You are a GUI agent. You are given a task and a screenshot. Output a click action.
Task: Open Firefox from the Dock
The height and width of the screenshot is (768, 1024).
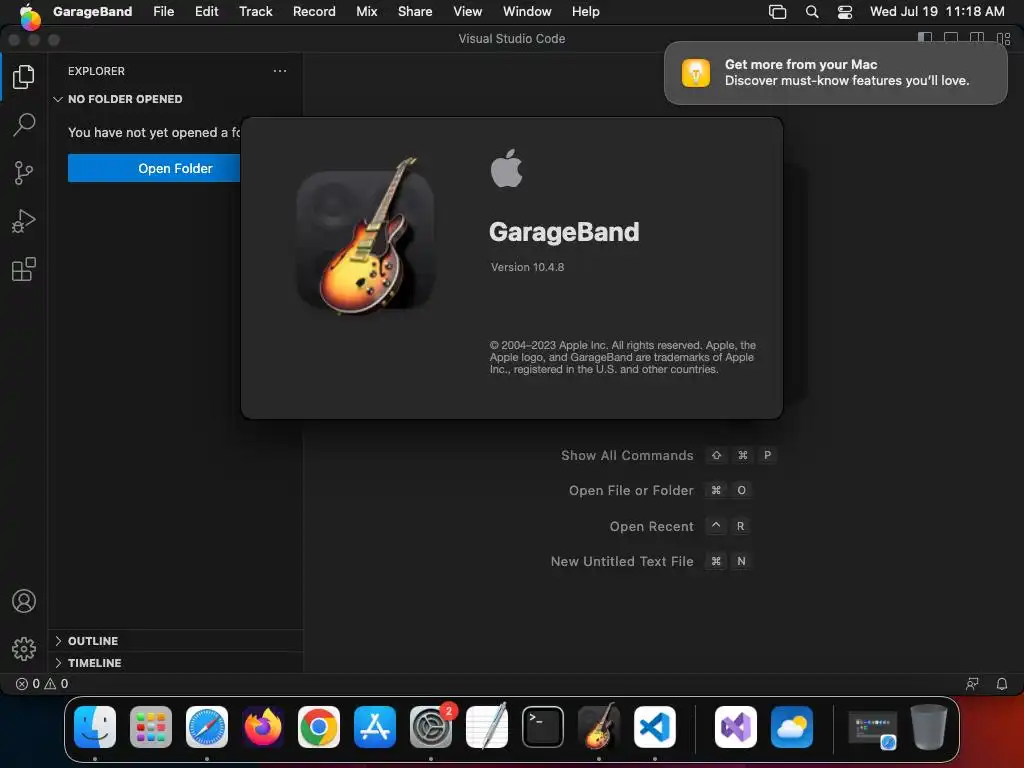(263, 727)
